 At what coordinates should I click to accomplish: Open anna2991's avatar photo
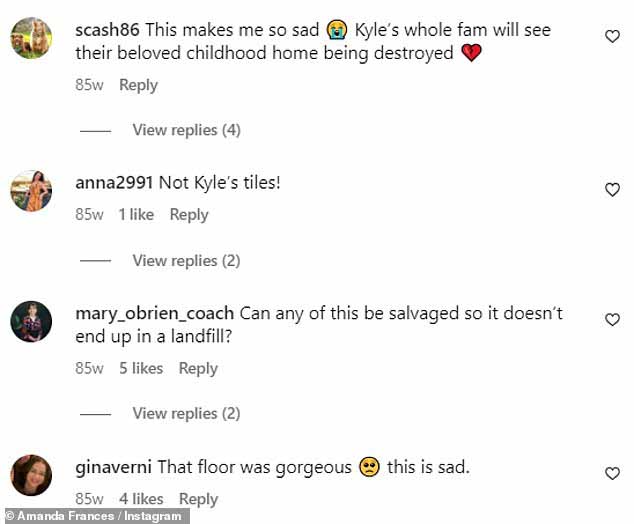tap(31, 191)
